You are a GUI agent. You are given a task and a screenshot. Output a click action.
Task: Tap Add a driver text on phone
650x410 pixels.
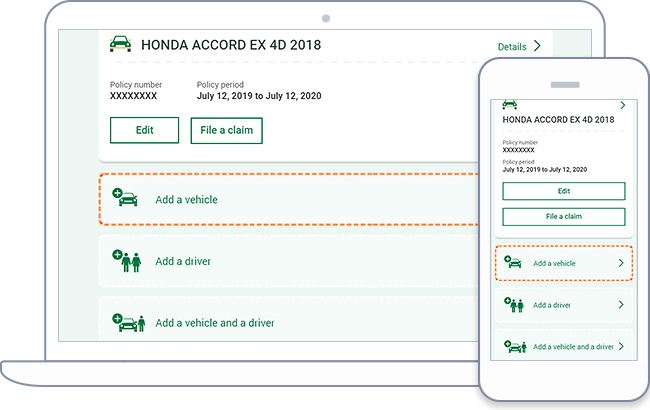pos(552,305)
